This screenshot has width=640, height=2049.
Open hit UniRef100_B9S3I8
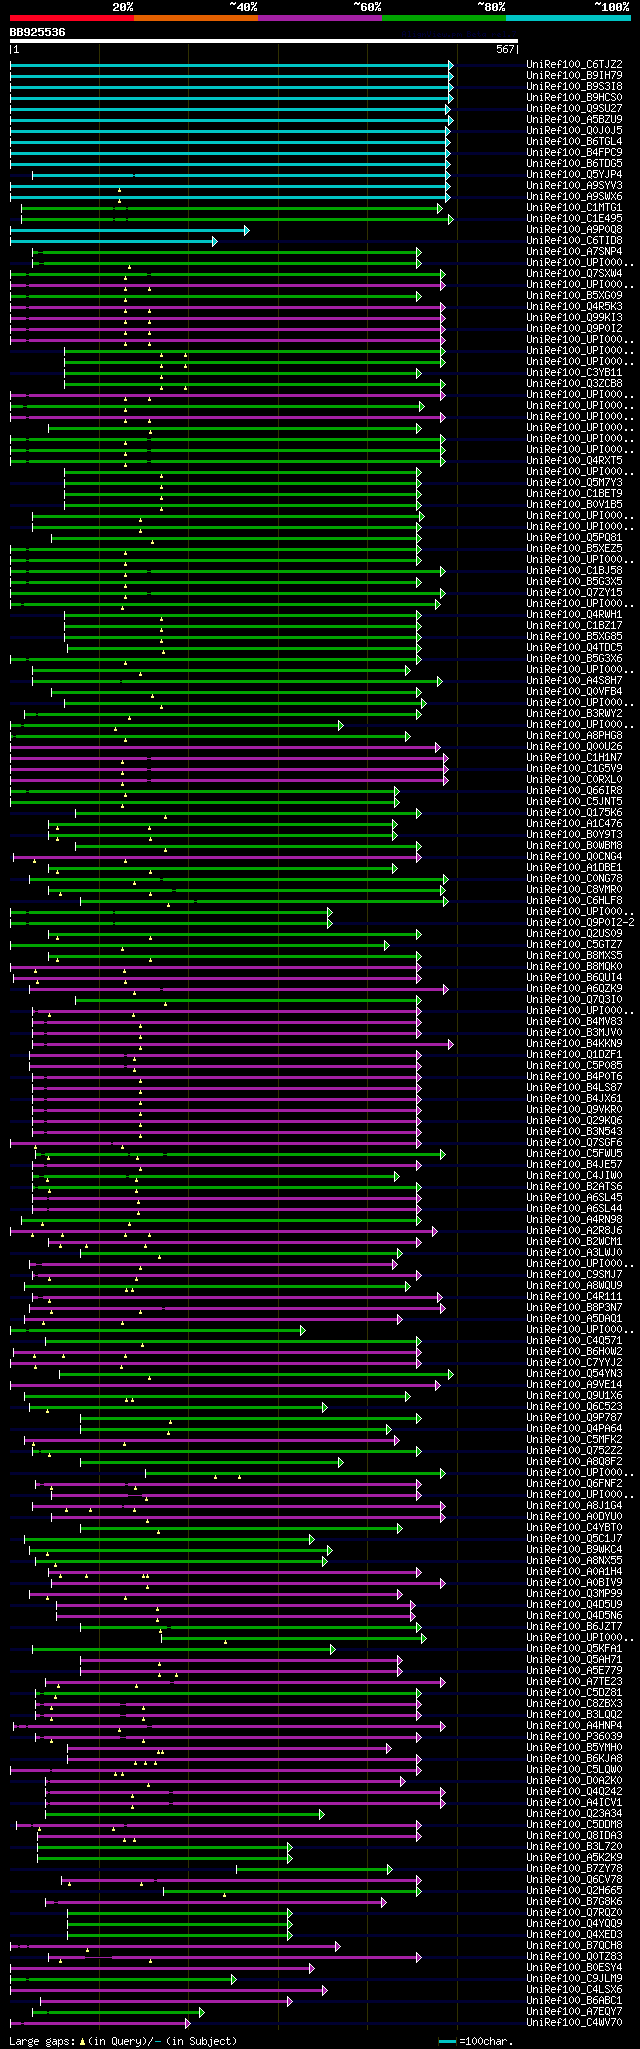click(574, 87)
